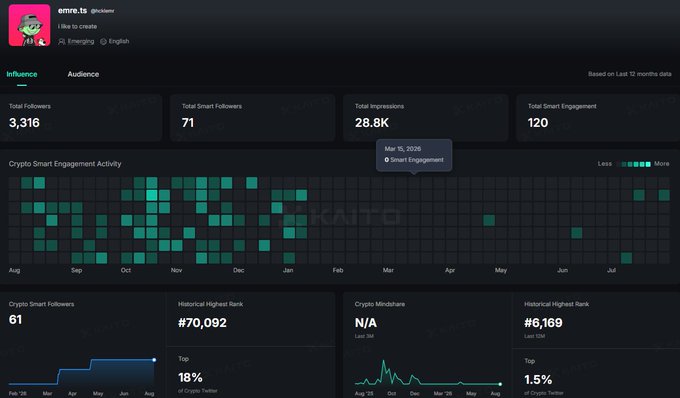Image resolution: width=680 pixels, height=398 pixels.
Task: Click the #70,092 historical highest rank value
Action: 202,323
